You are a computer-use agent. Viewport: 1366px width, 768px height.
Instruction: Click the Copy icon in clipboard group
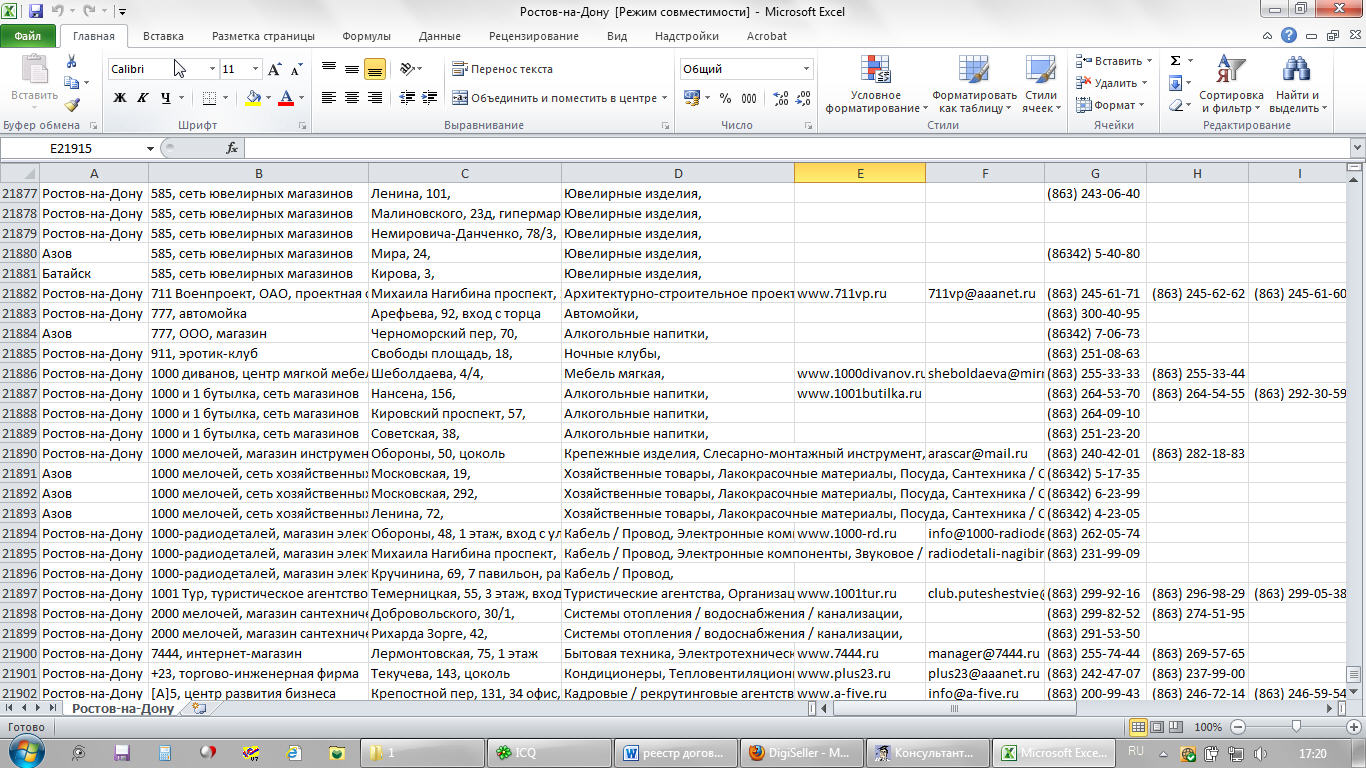pyautogui.click(x=71, y=84)
